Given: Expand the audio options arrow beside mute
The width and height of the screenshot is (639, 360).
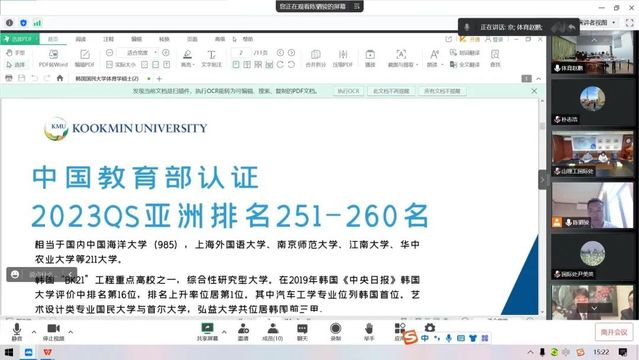Looking at the screenshot, I should point(34,332).
